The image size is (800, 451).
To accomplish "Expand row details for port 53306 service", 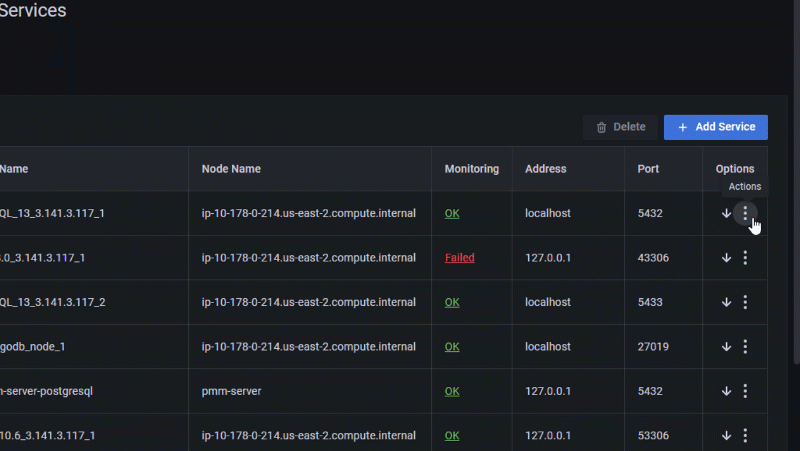I will pyautogui.click(x=726, y=436).
